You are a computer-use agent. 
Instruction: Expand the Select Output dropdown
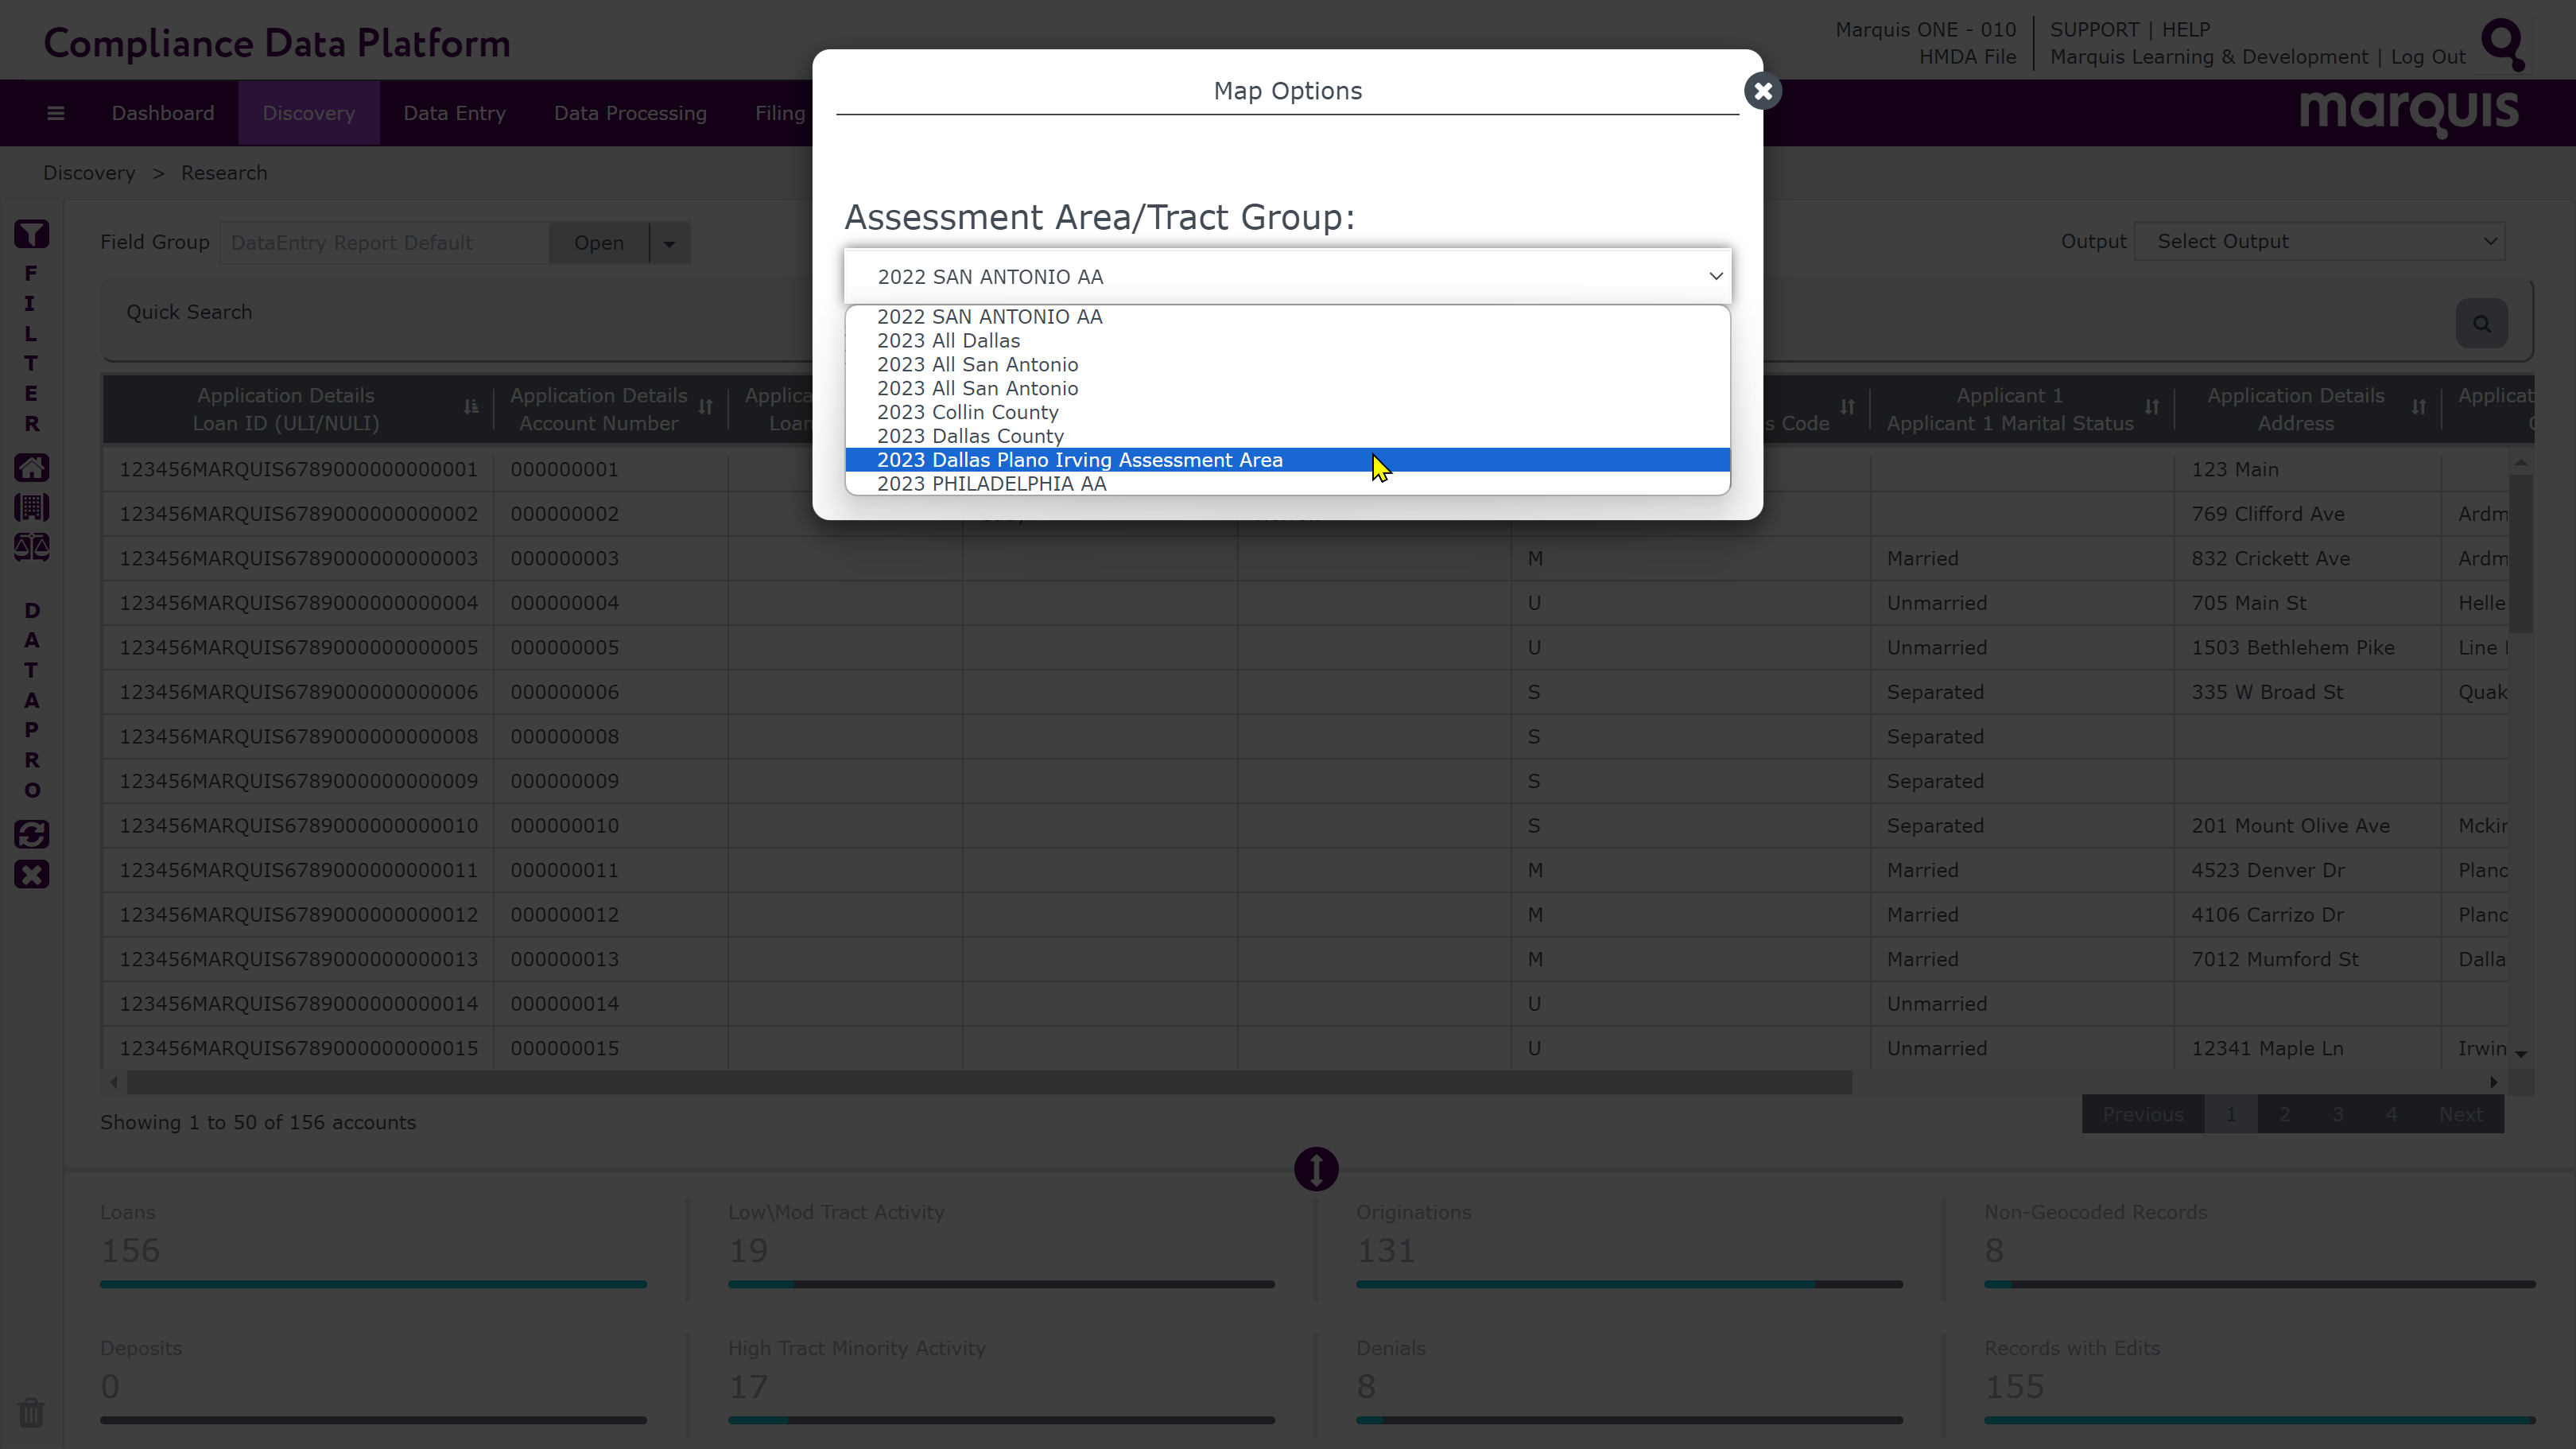coord(2319,241)
